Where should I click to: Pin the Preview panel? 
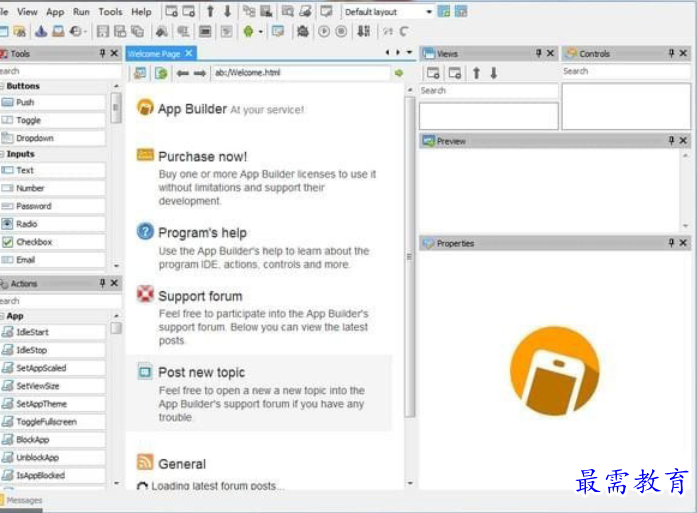(x=671, y=140)
